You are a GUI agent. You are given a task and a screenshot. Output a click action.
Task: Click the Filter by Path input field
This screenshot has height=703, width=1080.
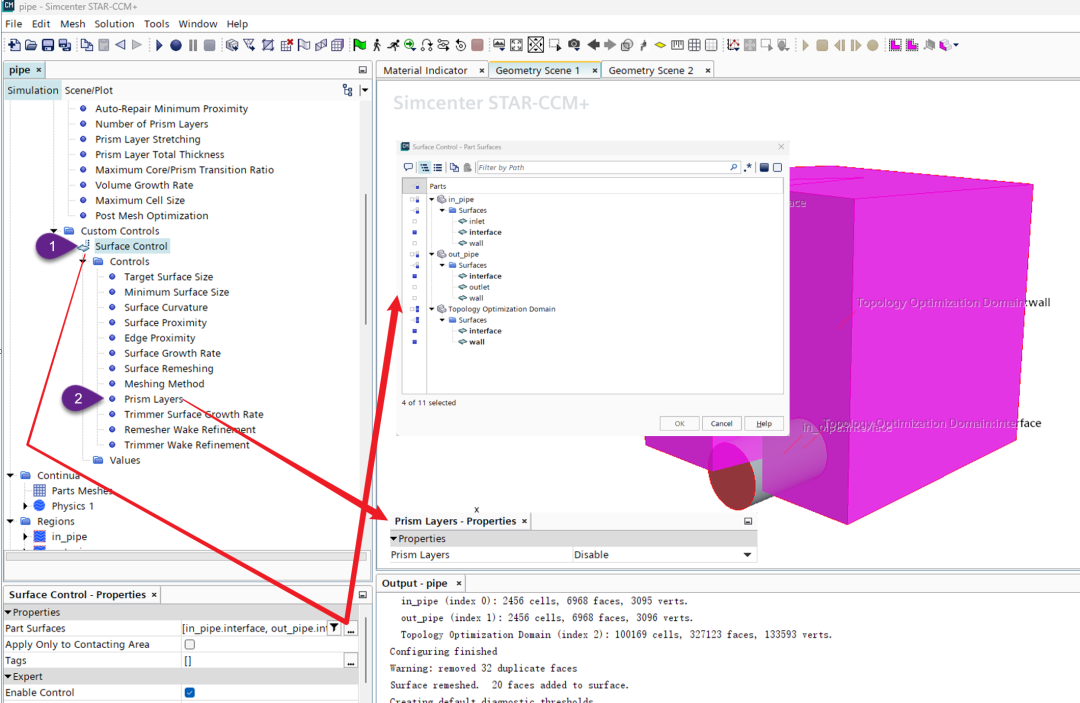(608, 167)
